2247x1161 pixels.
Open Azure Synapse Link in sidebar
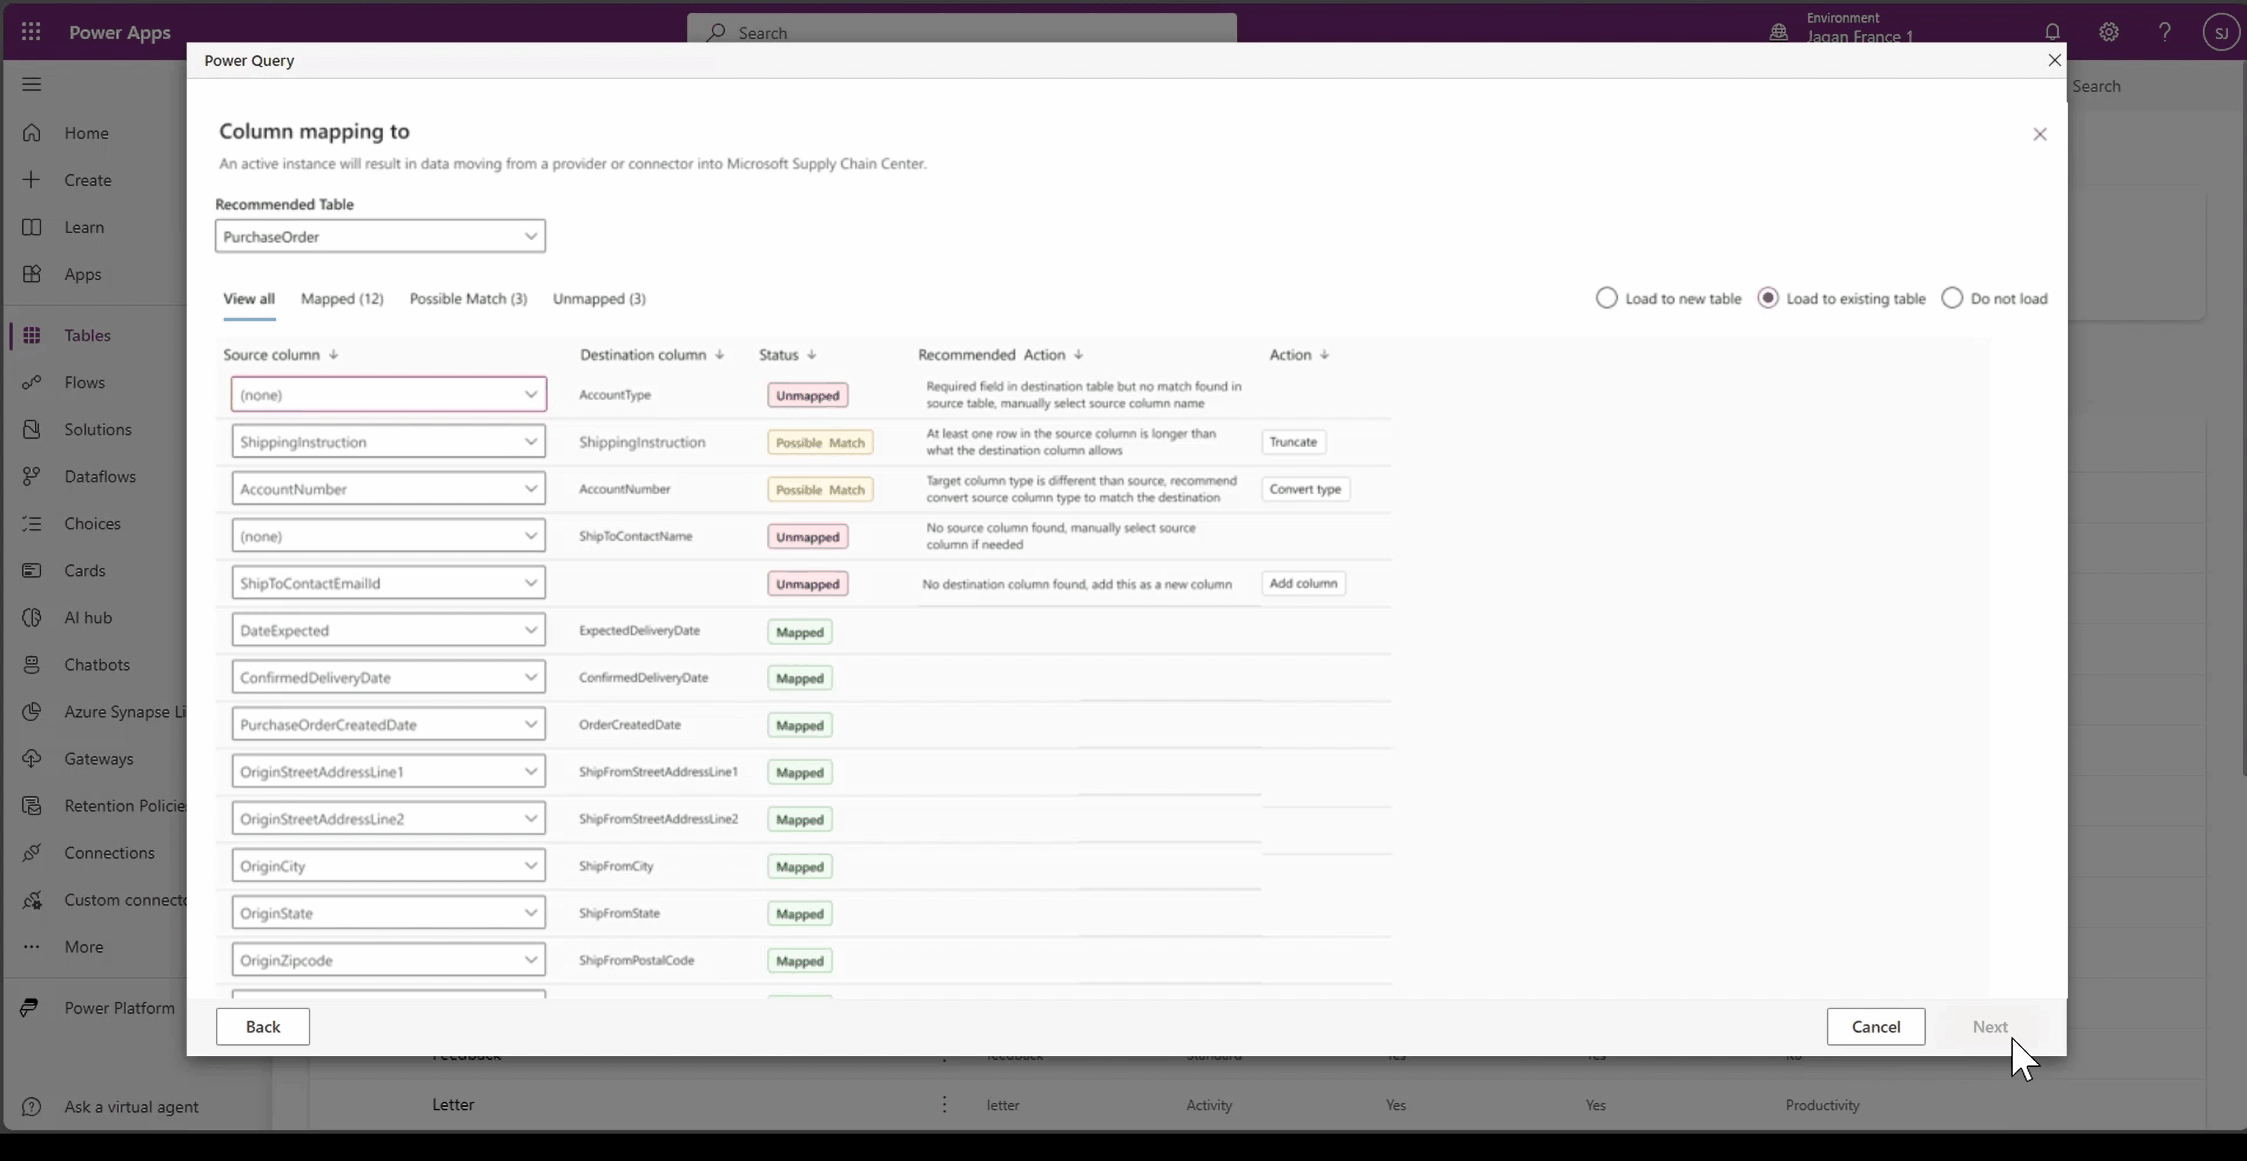(124, 711)
